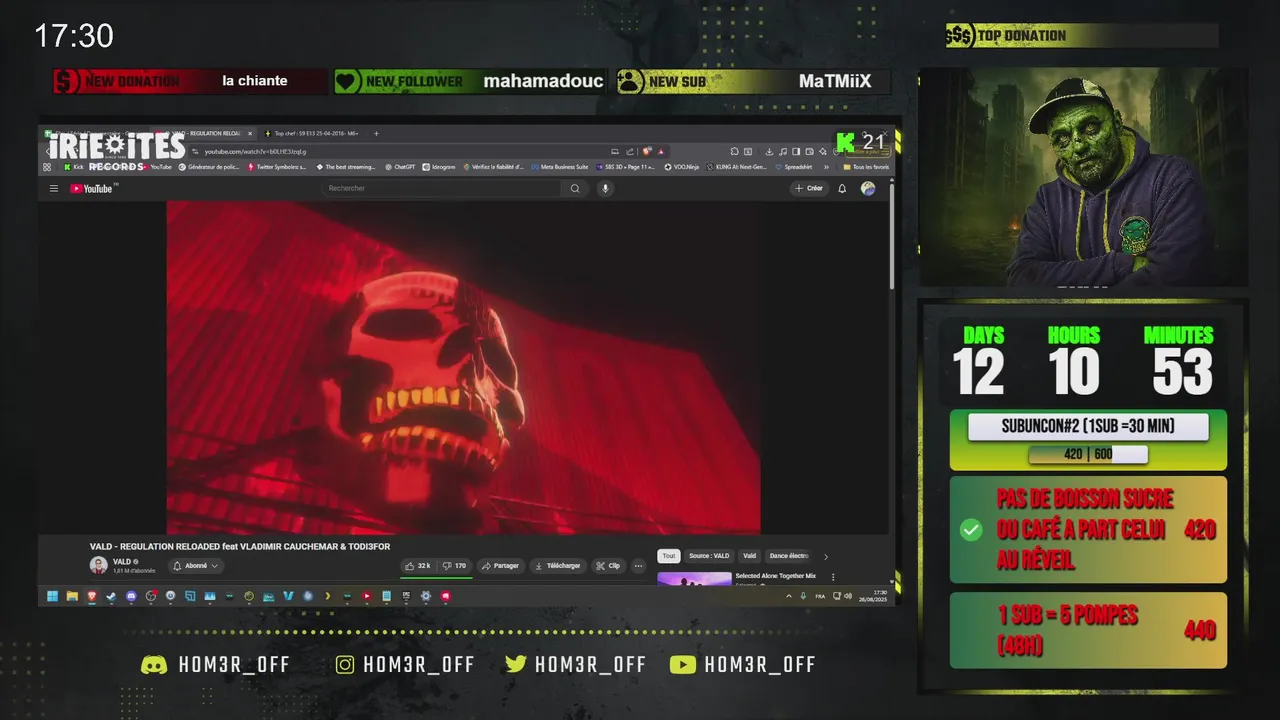Click the YouTube logo
The width and height of the screenshot is (1280, 720).
coord(94,188)
